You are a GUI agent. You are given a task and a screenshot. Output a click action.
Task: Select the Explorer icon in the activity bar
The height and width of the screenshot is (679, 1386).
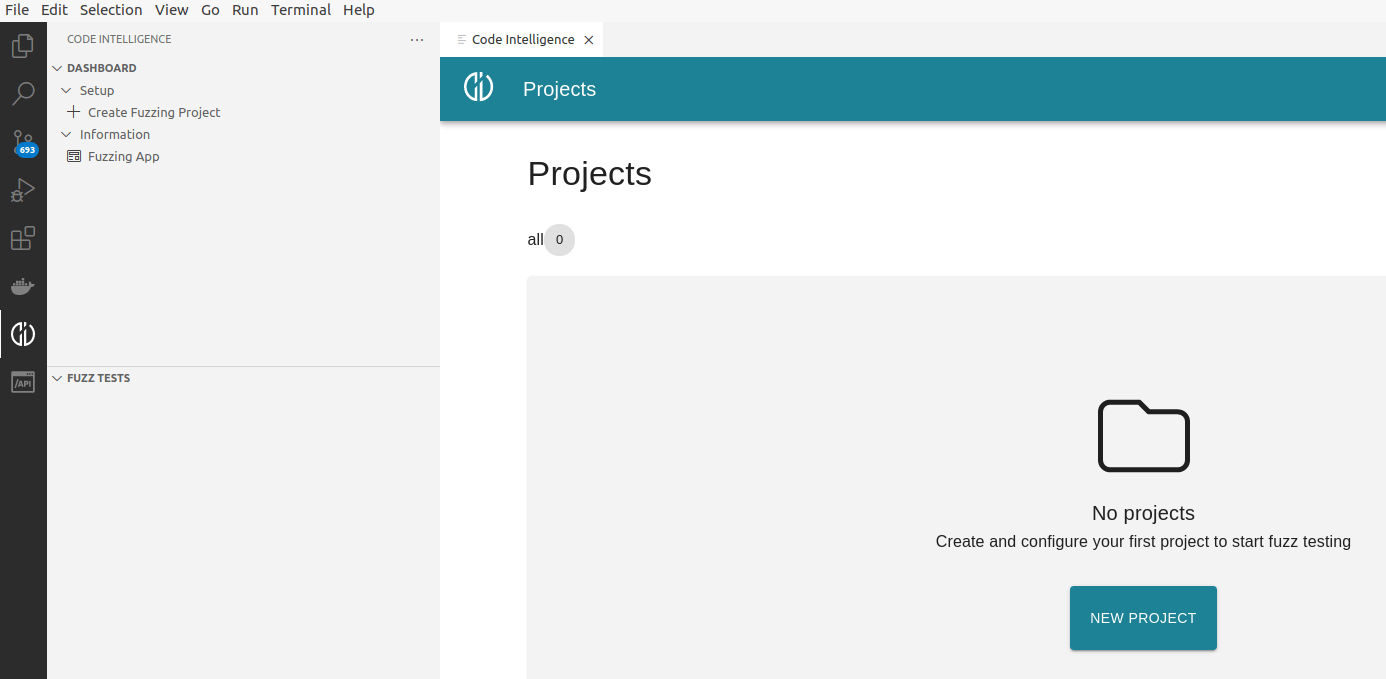click(x=22, y=45)
